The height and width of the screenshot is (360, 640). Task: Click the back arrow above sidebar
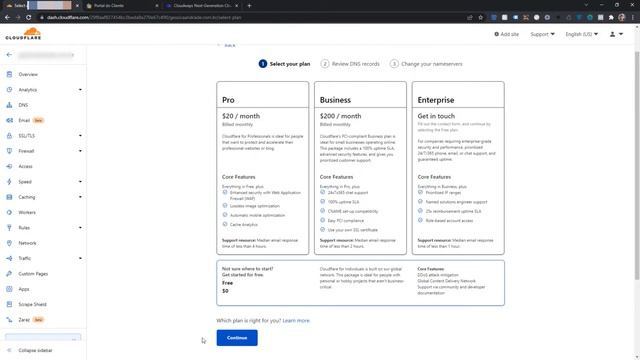tap(9, 55)
